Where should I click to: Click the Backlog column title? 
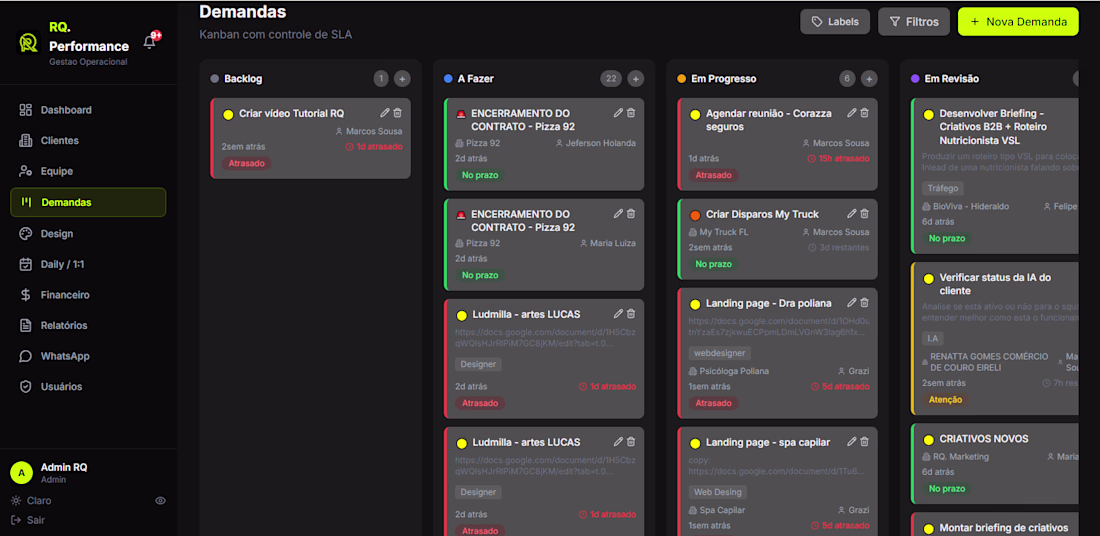tap(243, 79)
